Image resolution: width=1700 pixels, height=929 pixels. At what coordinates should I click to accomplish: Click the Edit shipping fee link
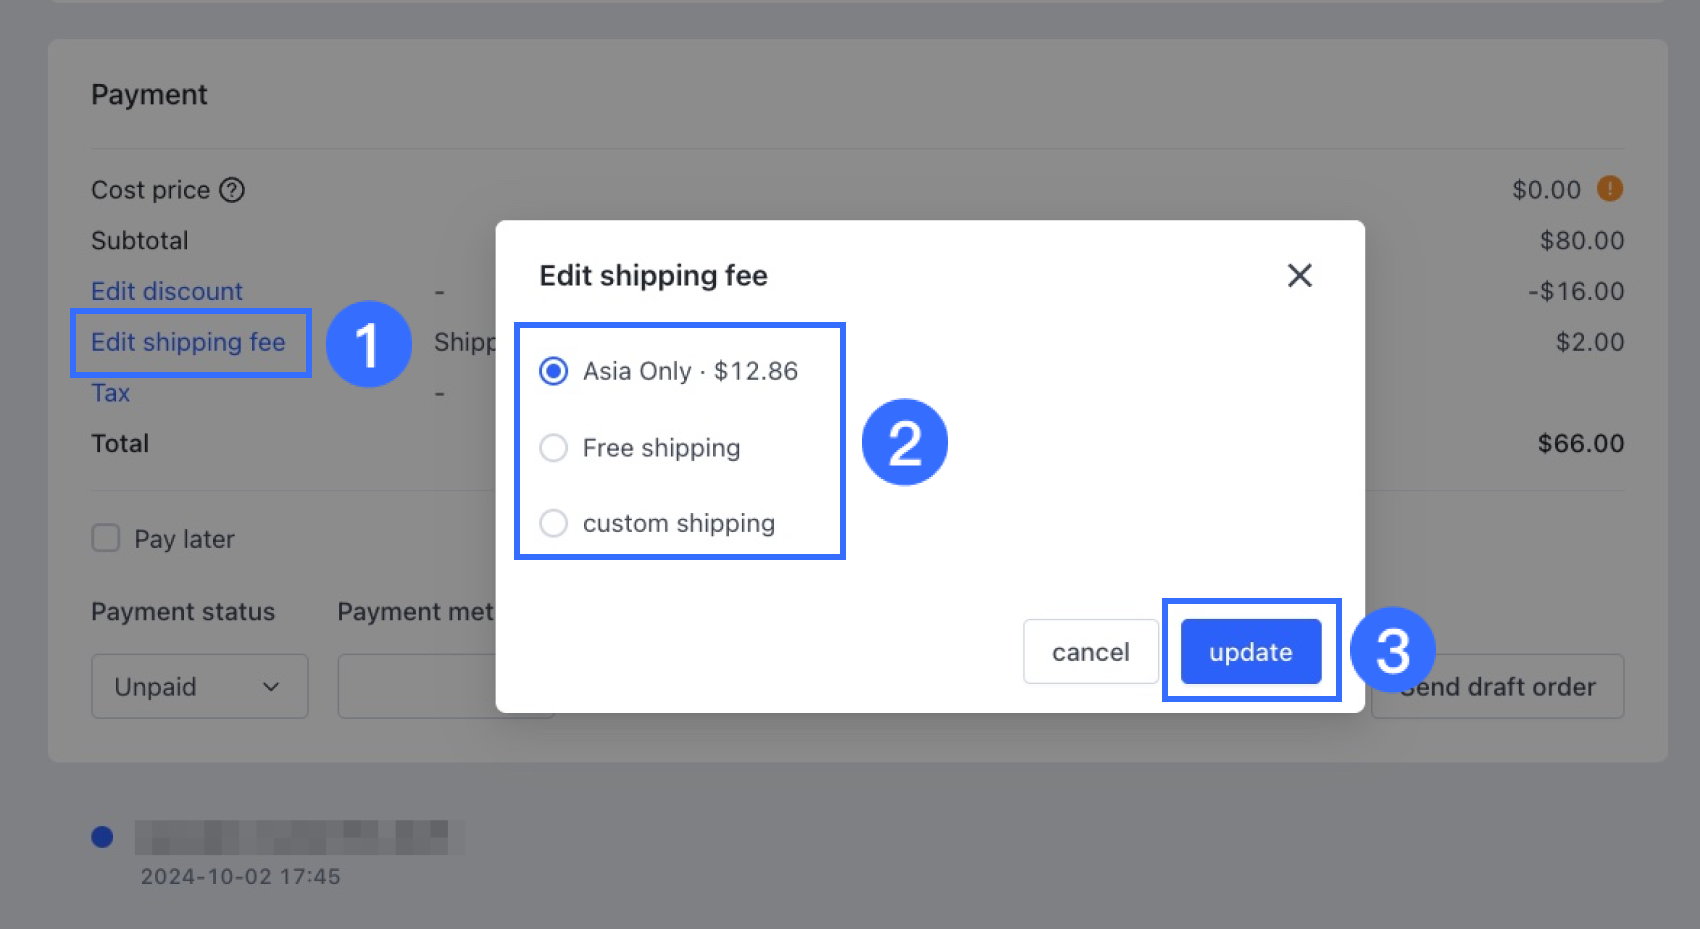coord(188,342)
